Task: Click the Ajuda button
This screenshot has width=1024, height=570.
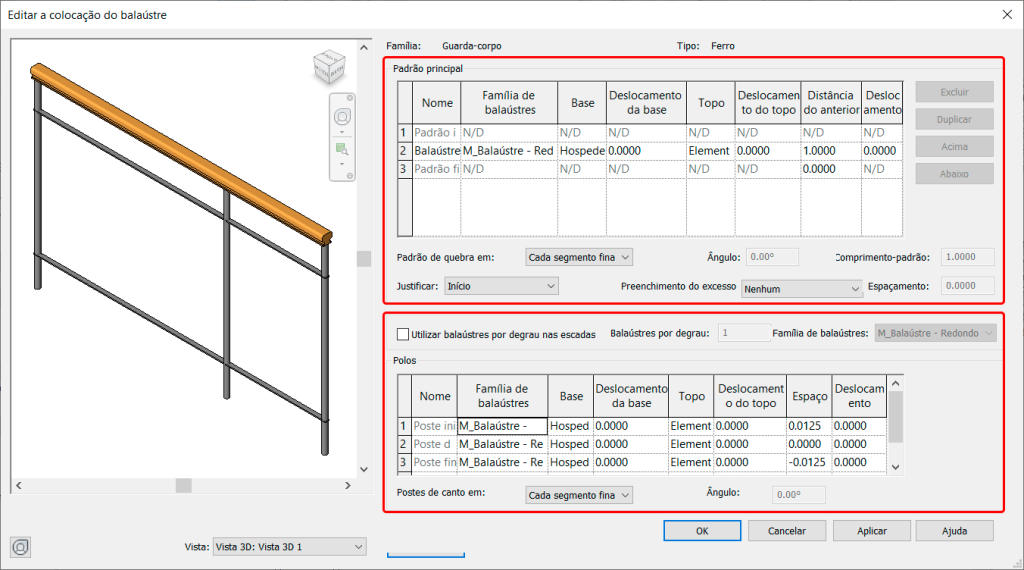Action: [x=954, y=530]
